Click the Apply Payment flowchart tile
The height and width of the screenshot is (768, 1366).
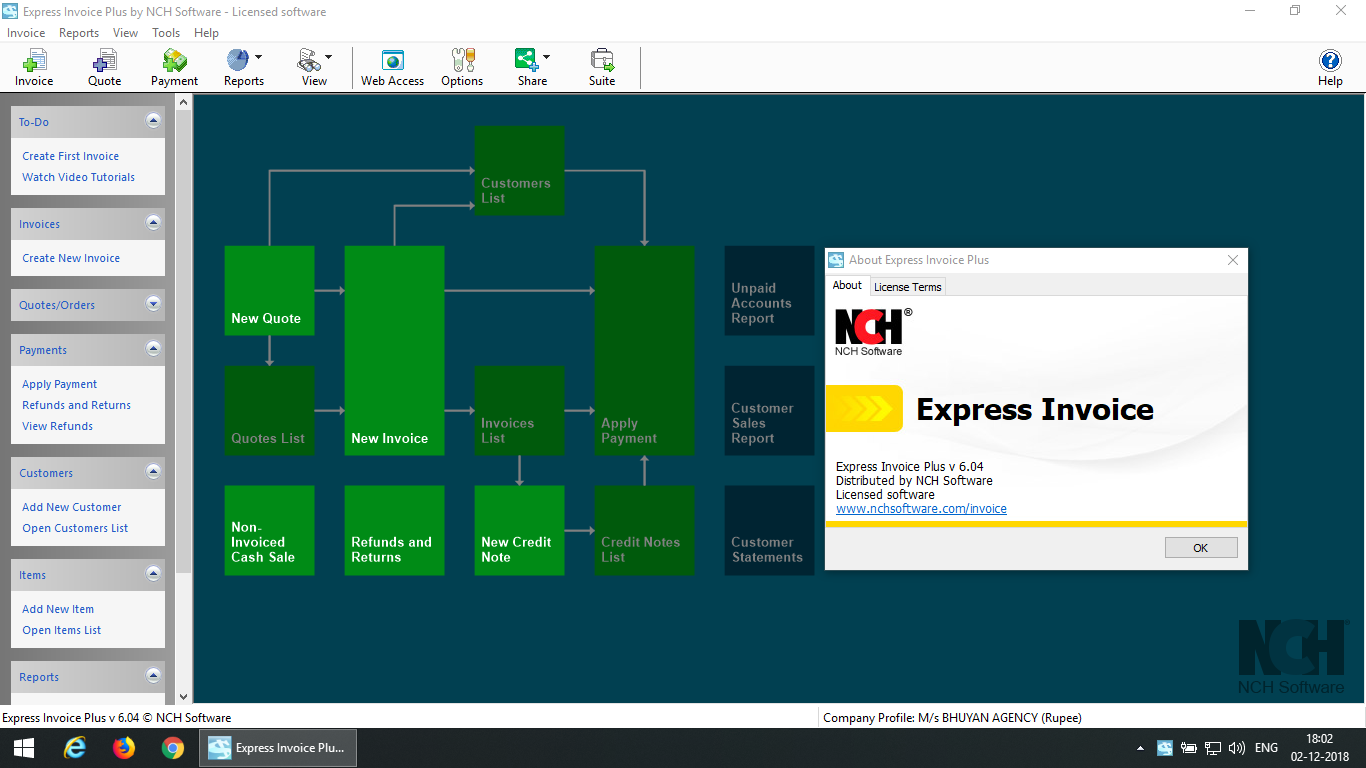pyautogui.click(x=644, y=350)
